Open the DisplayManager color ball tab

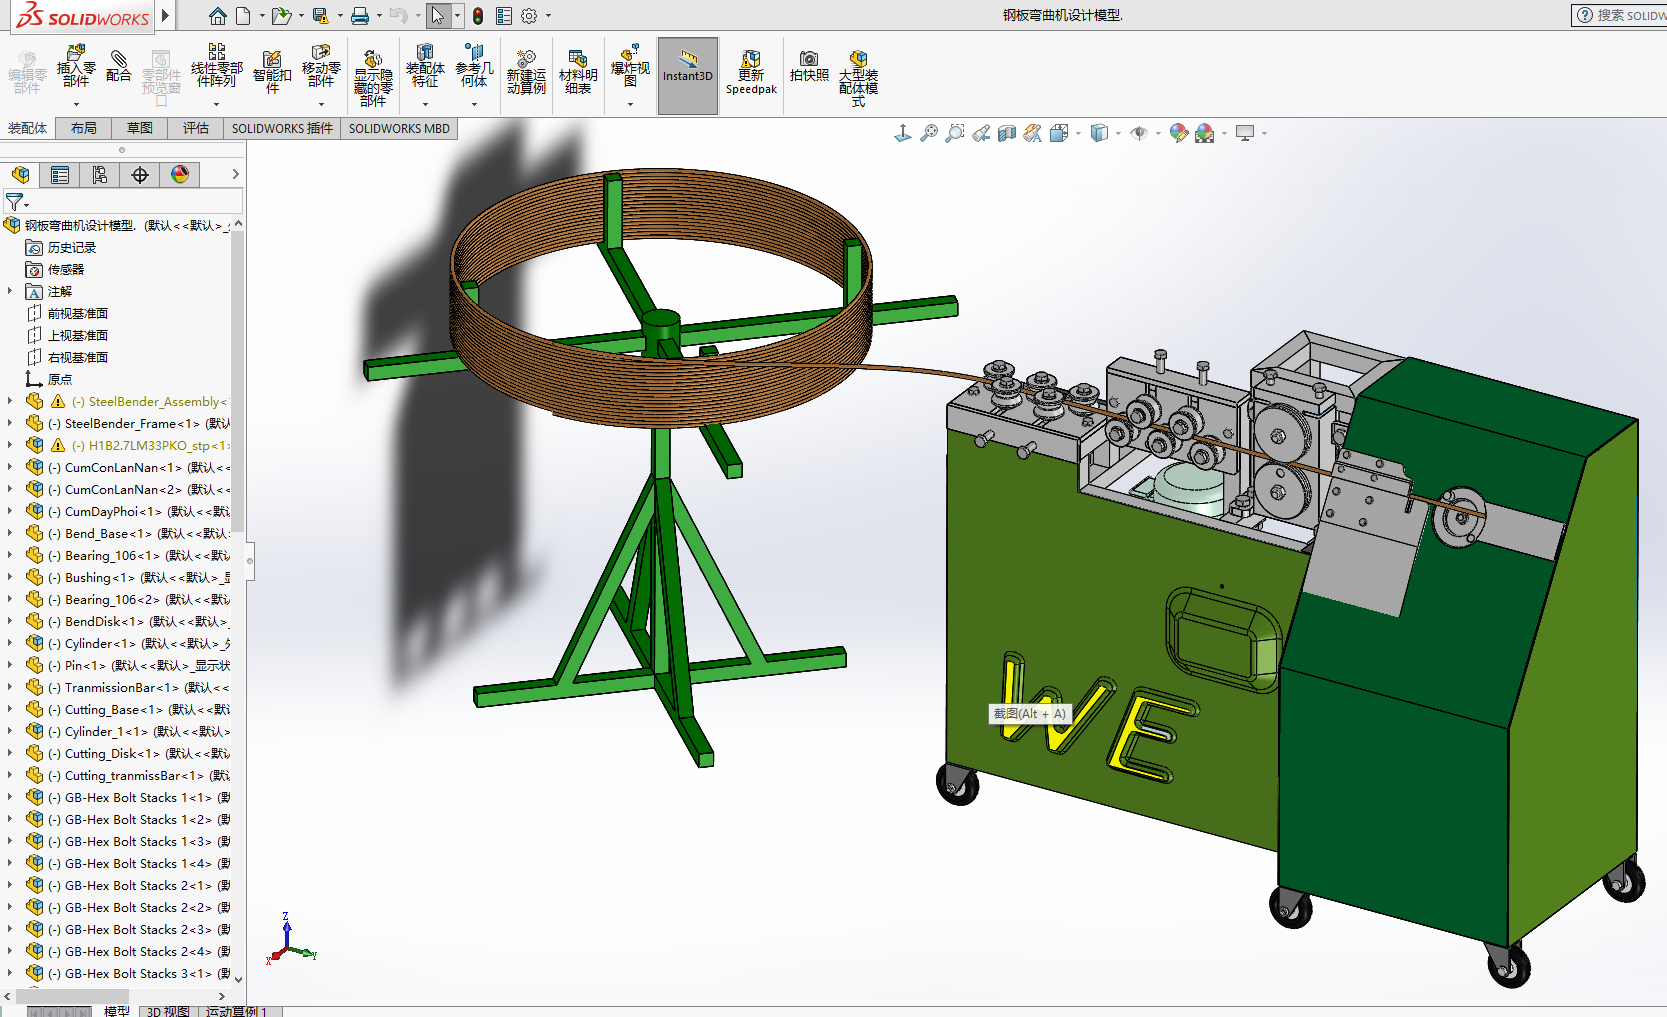(180, 175)
